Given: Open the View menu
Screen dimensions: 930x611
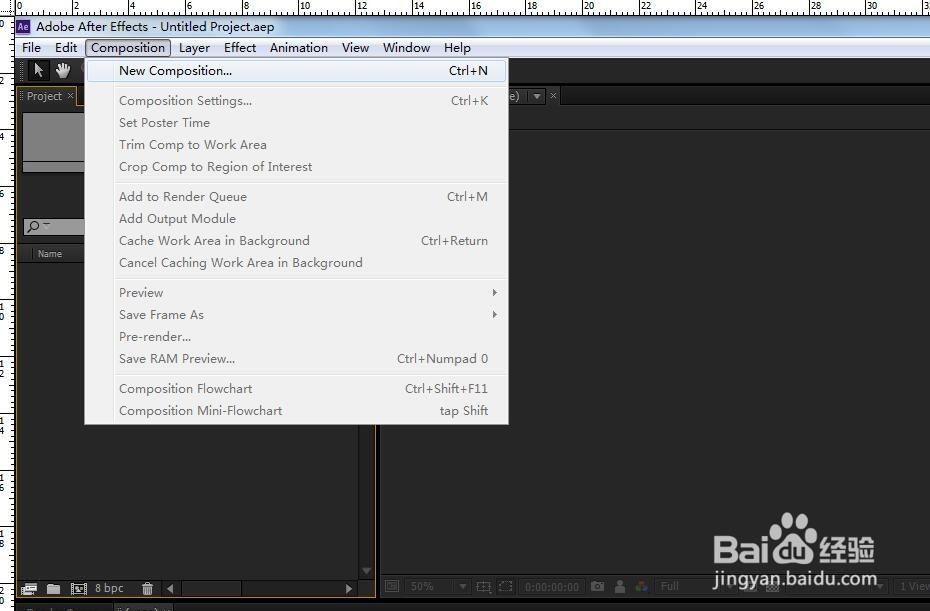Looking at the screenshot, I should click(355, 47).
